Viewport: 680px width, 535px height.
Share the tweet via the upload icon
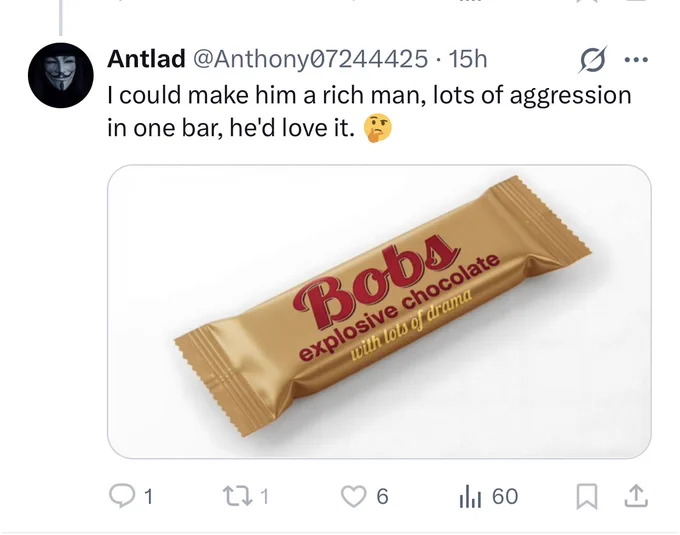[636, 496]
